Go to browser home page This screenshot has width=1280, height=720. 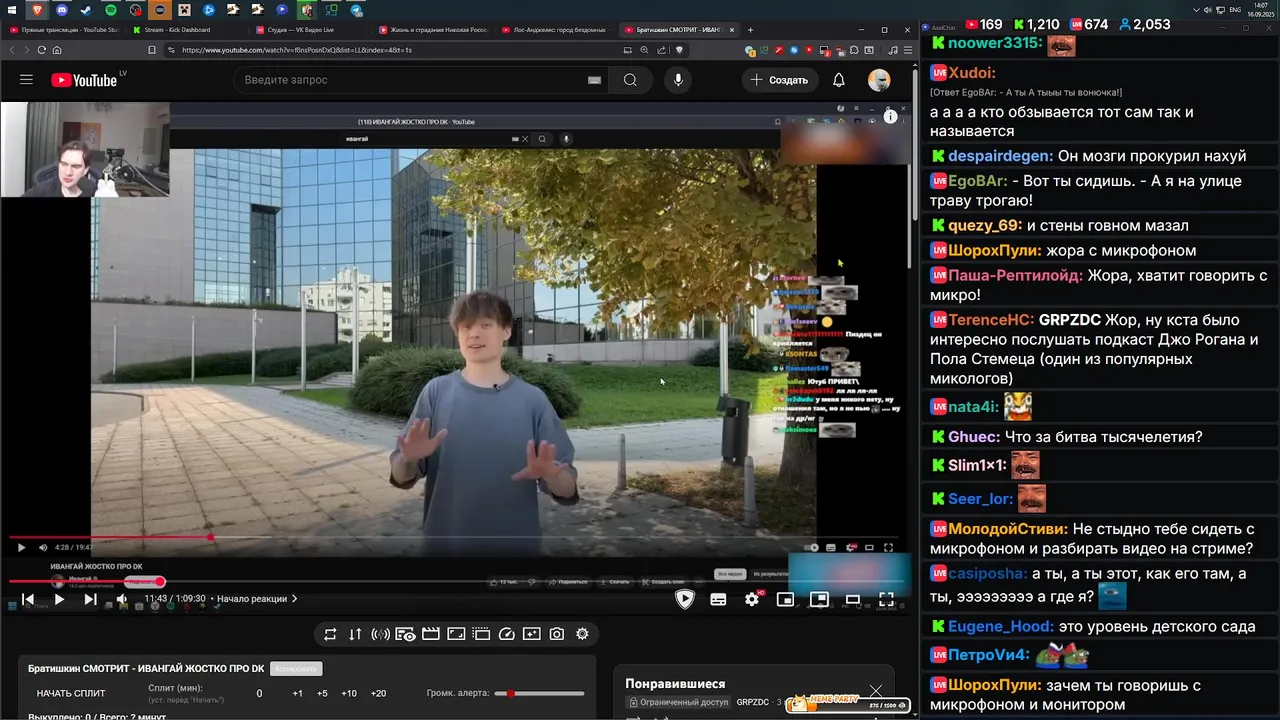click(57, 50)
